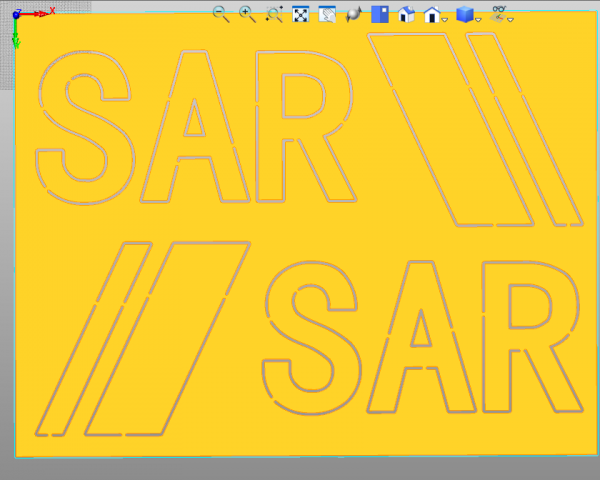Click the red X axis arrow
This screenshot has width=600, height=480.
click(38, 15)
